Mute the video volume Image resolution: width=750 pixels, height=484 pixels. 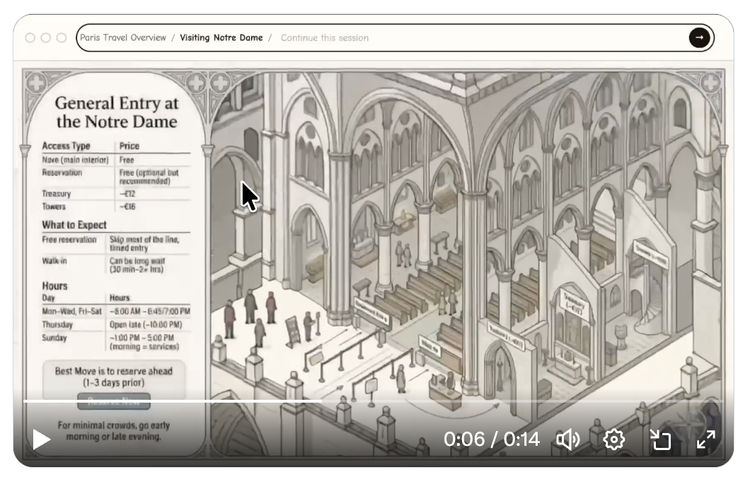[568, 439]
